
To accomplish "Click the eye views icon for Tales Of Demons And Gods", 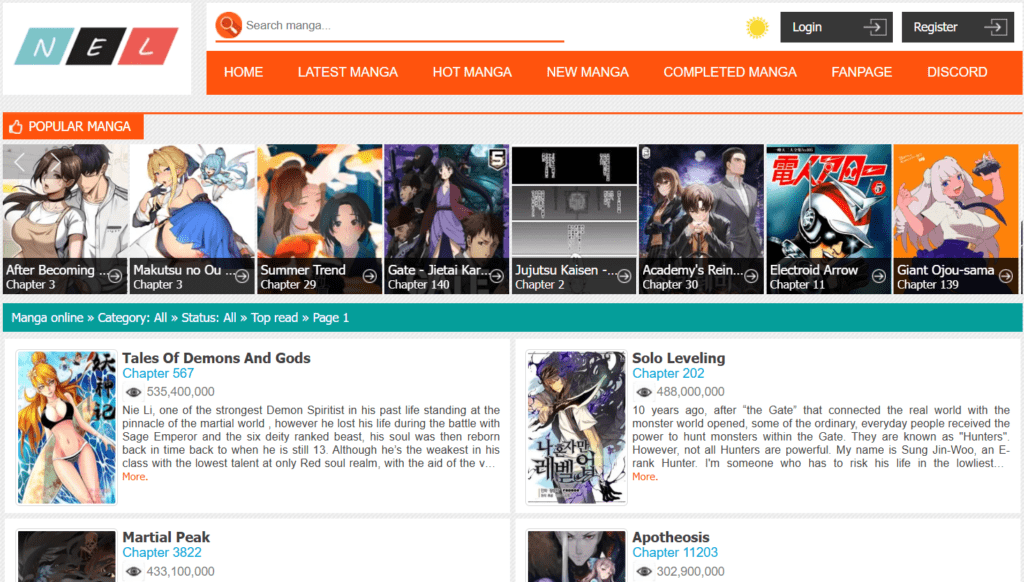I will point(133,392).
